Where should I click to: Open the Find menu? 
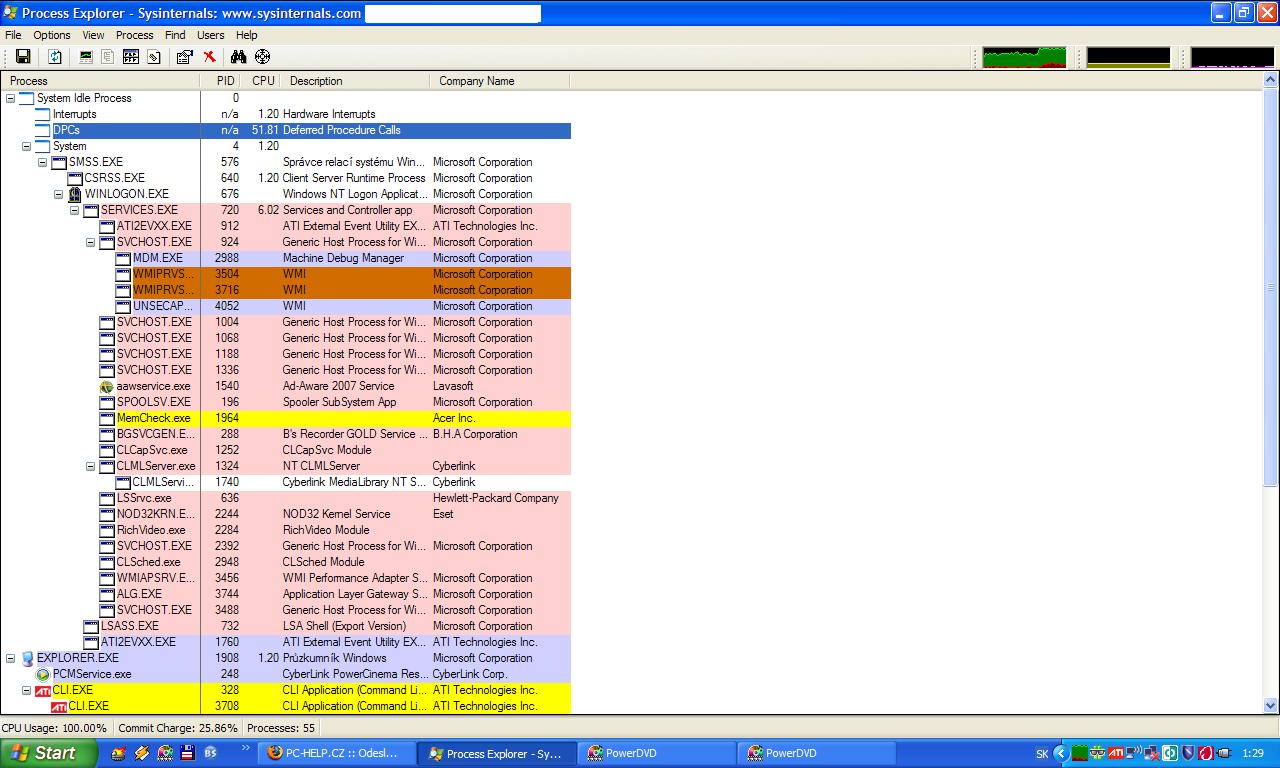[175, 35]
